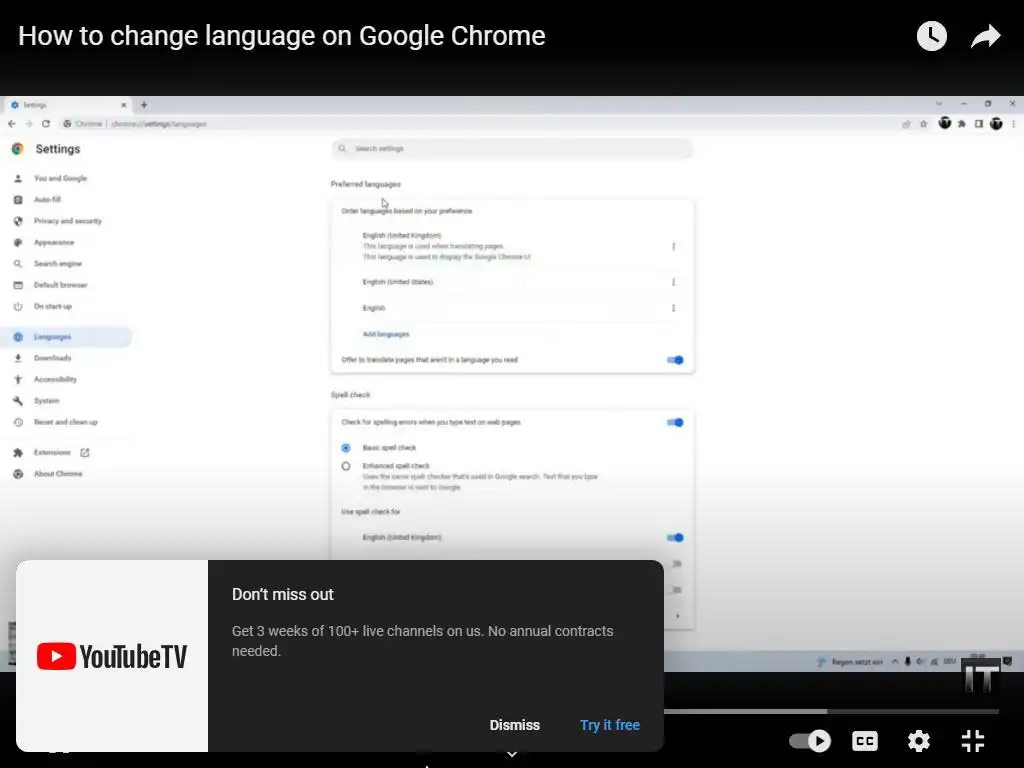Viewport: 1024px width, 768px height.
Task: Click the Try it free link
Action: click(x=610, y=725)
